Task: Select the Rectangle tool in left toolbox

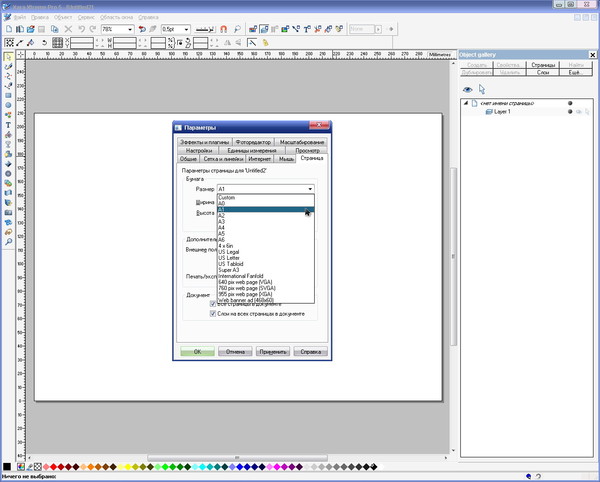Action: click(8, 96)
